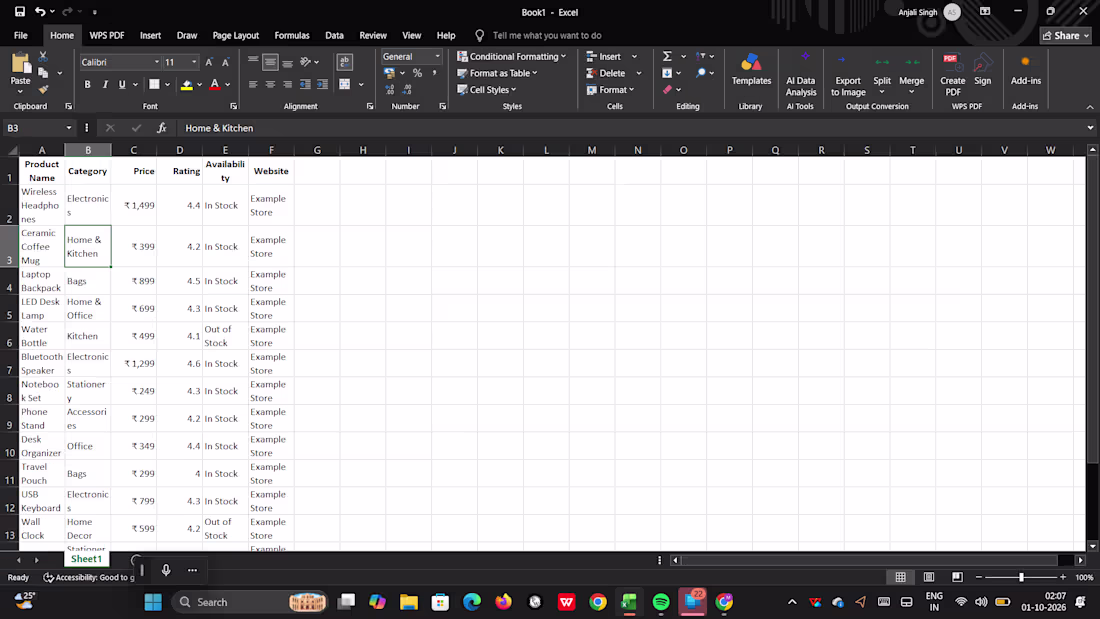This screenshot has width=1100, height=619.
Task: Click Decrease Indent icon
Action: point(305,84)
